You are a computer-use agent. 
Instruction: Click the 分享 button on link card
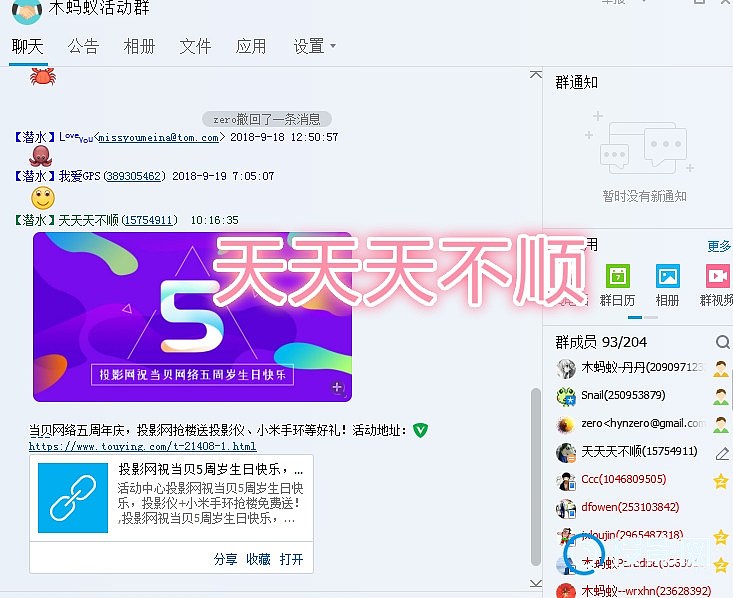pos(225,559)
